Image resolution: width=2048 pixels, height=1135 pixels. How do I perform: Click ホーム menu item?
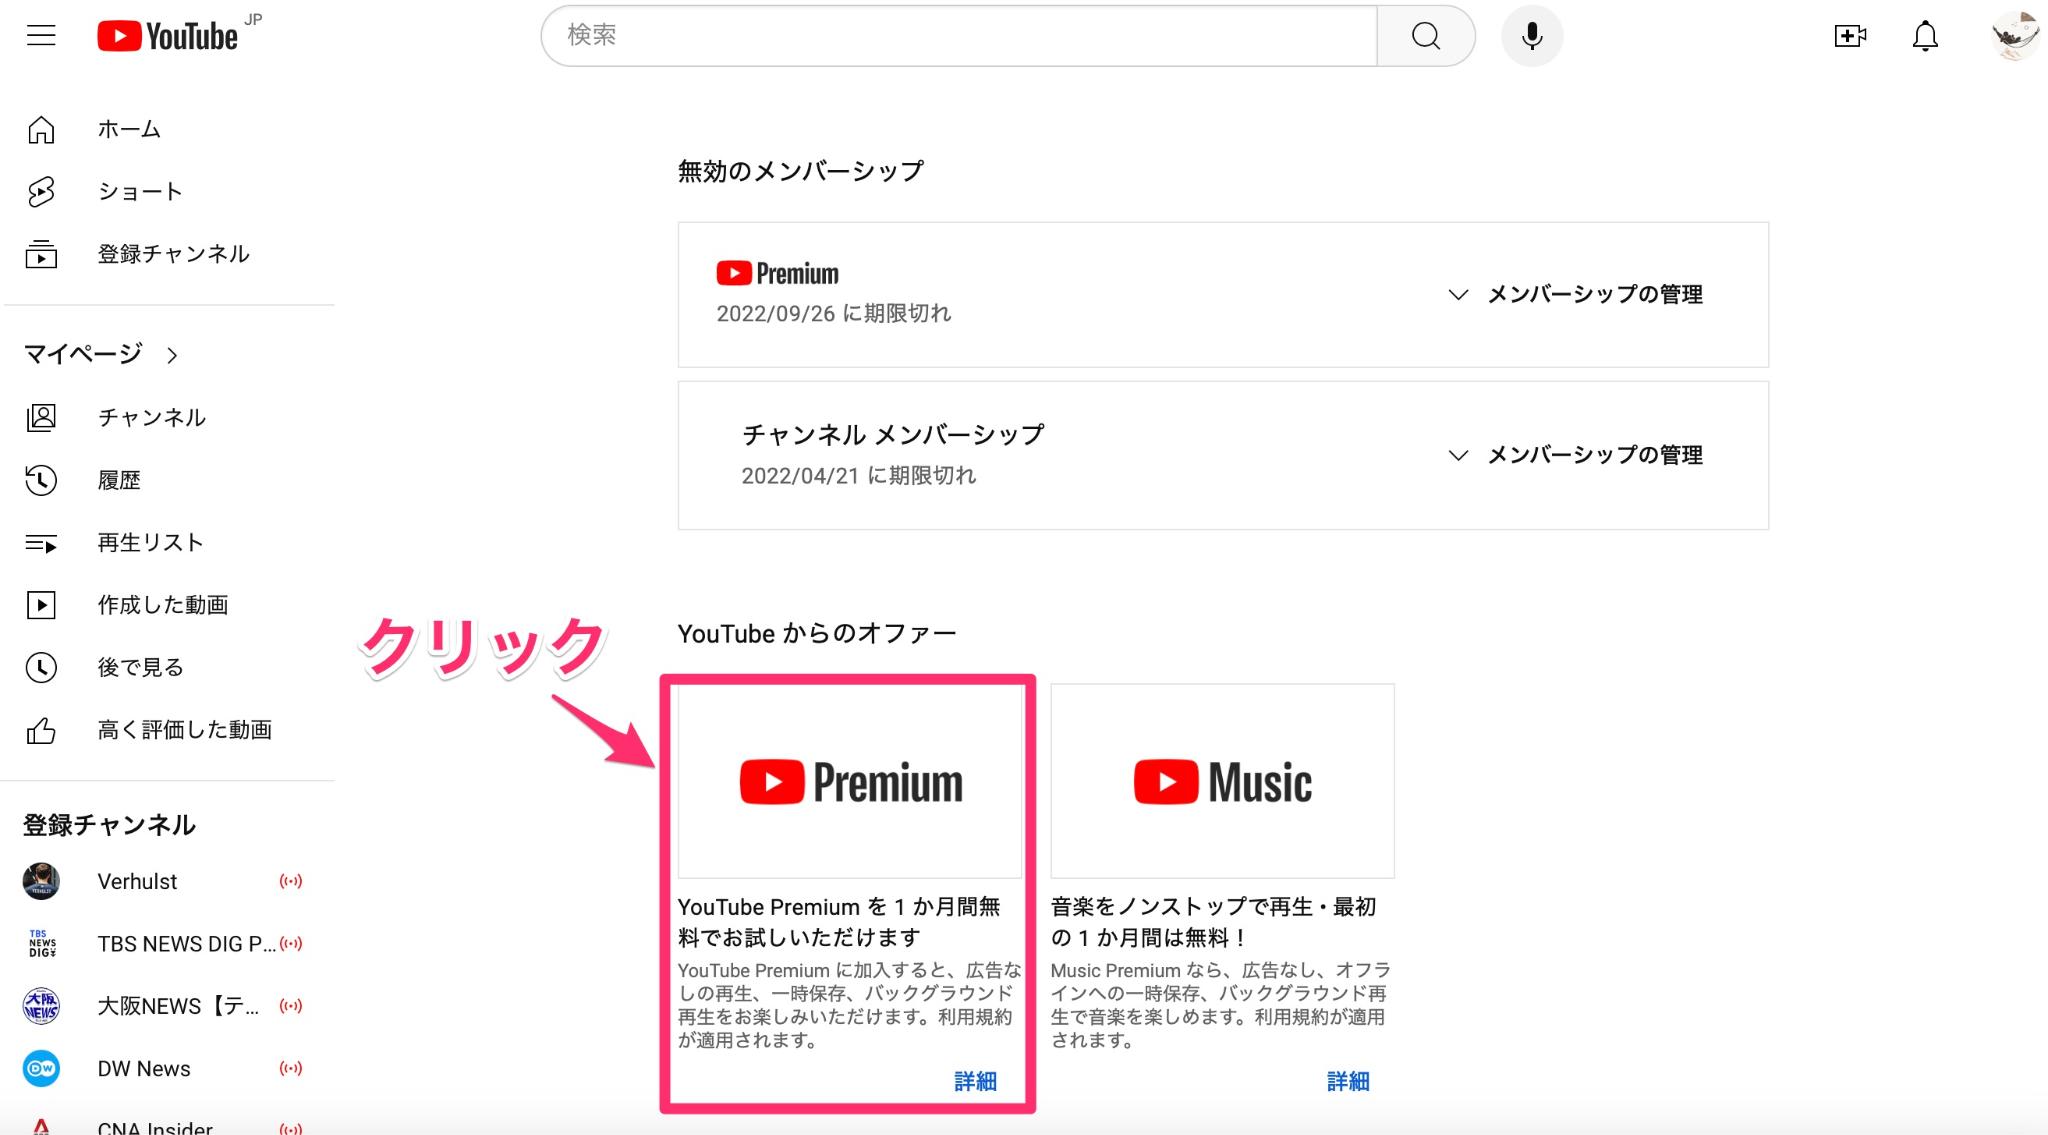coord(129,129)
